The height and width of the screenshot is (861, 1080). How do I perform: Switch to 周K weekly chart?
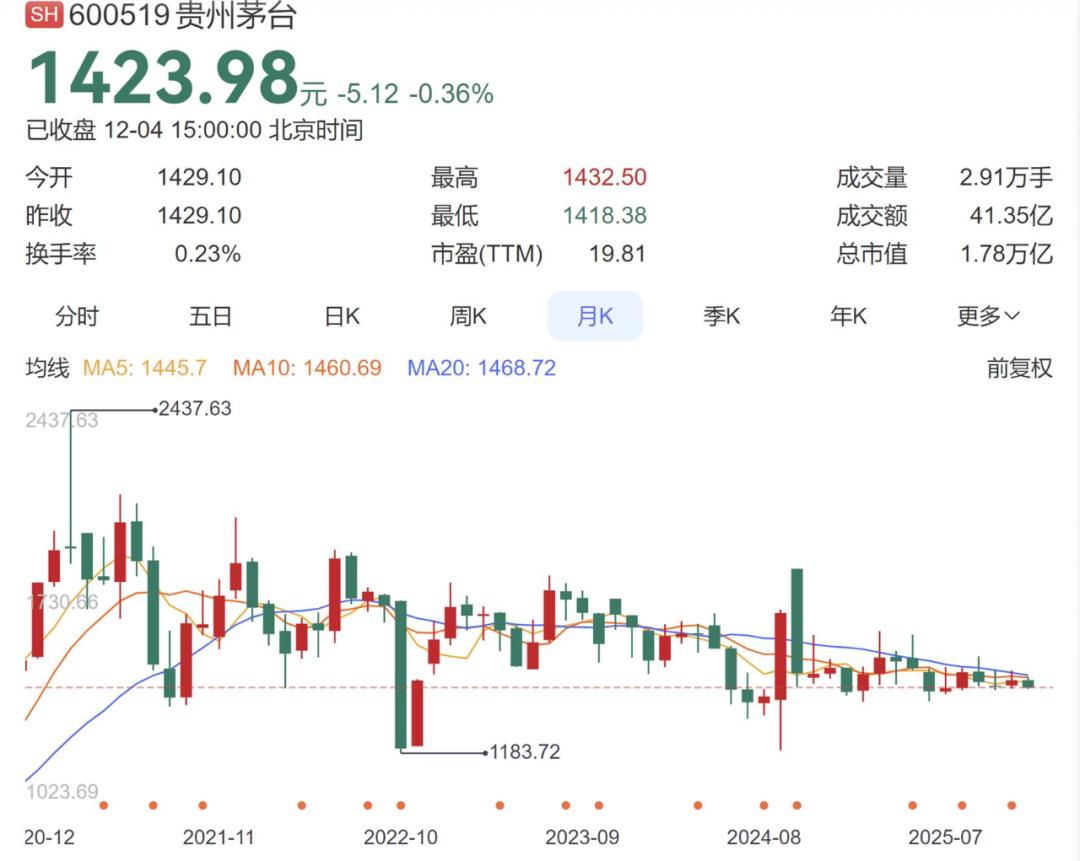(x=468, y=317)
